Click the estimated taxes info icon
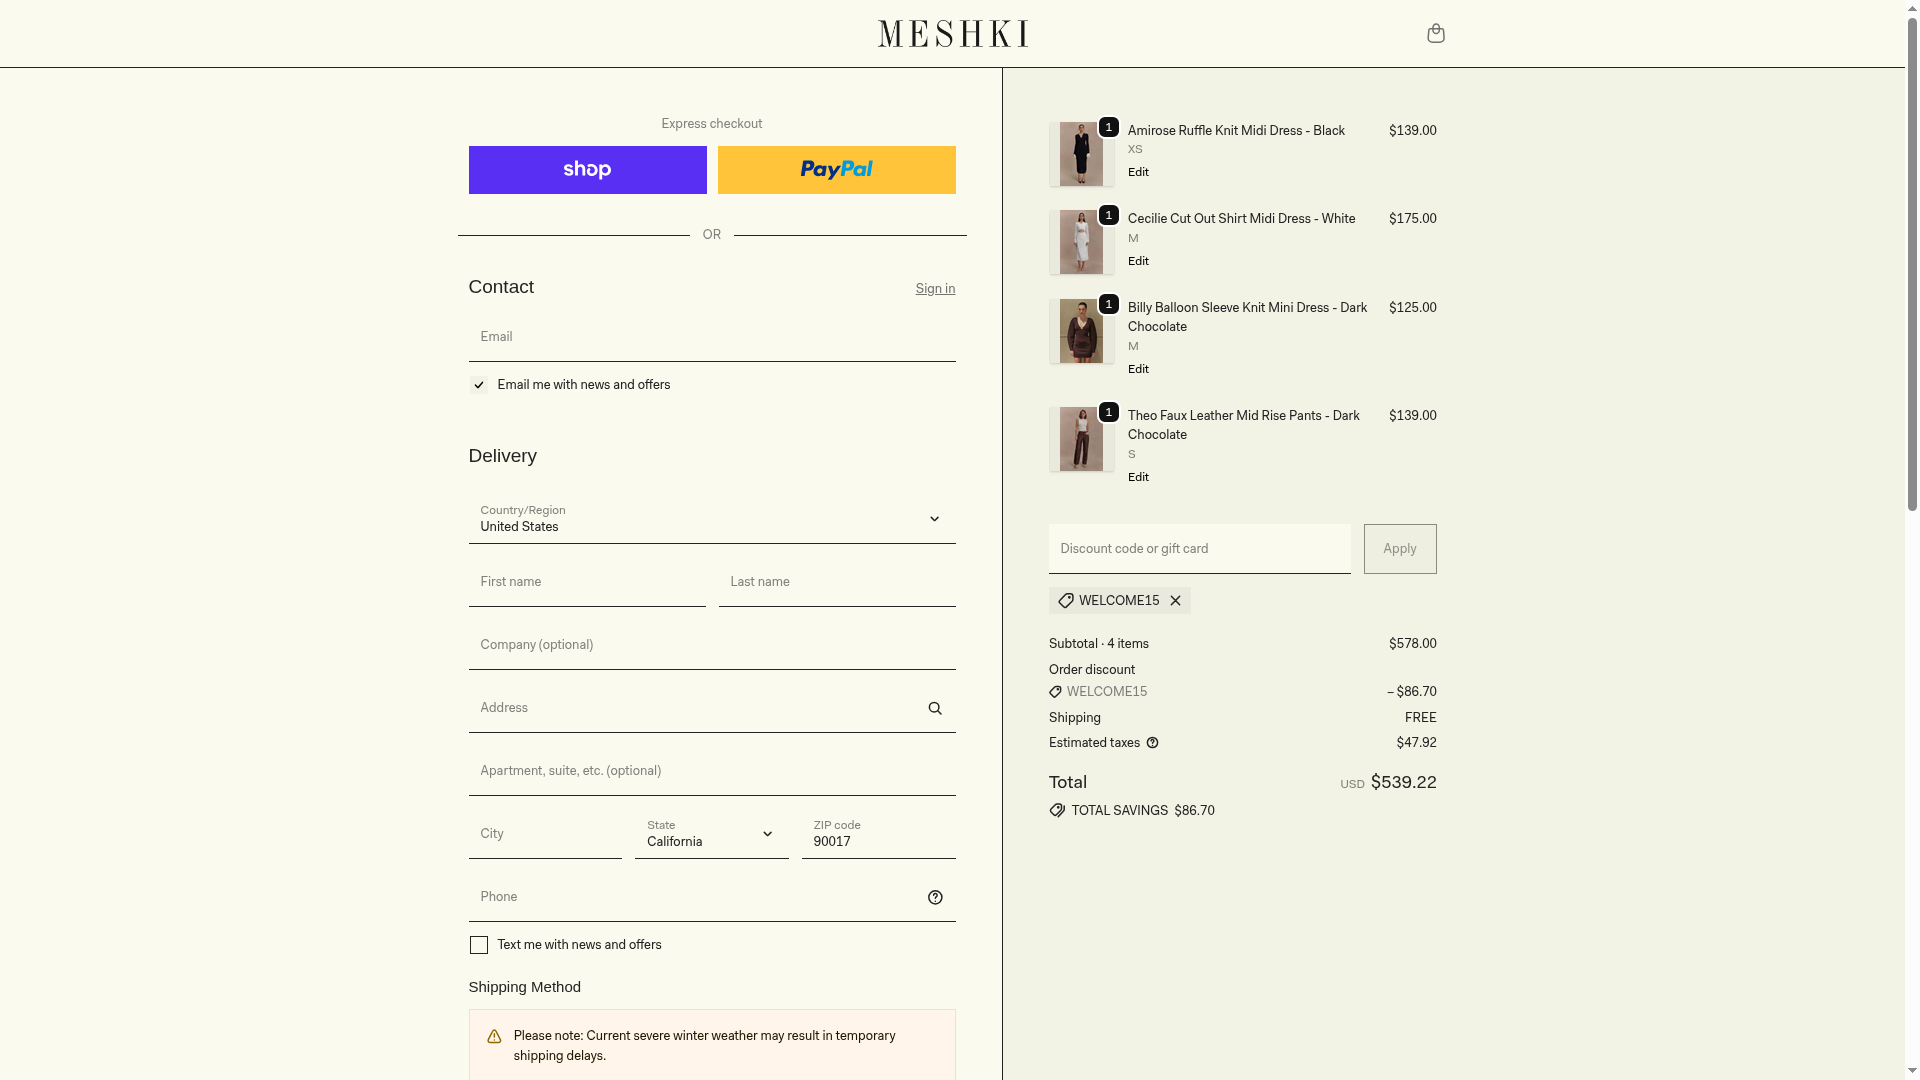The width and height of the screenshot is (1920, 1080). pos(1152,743)
